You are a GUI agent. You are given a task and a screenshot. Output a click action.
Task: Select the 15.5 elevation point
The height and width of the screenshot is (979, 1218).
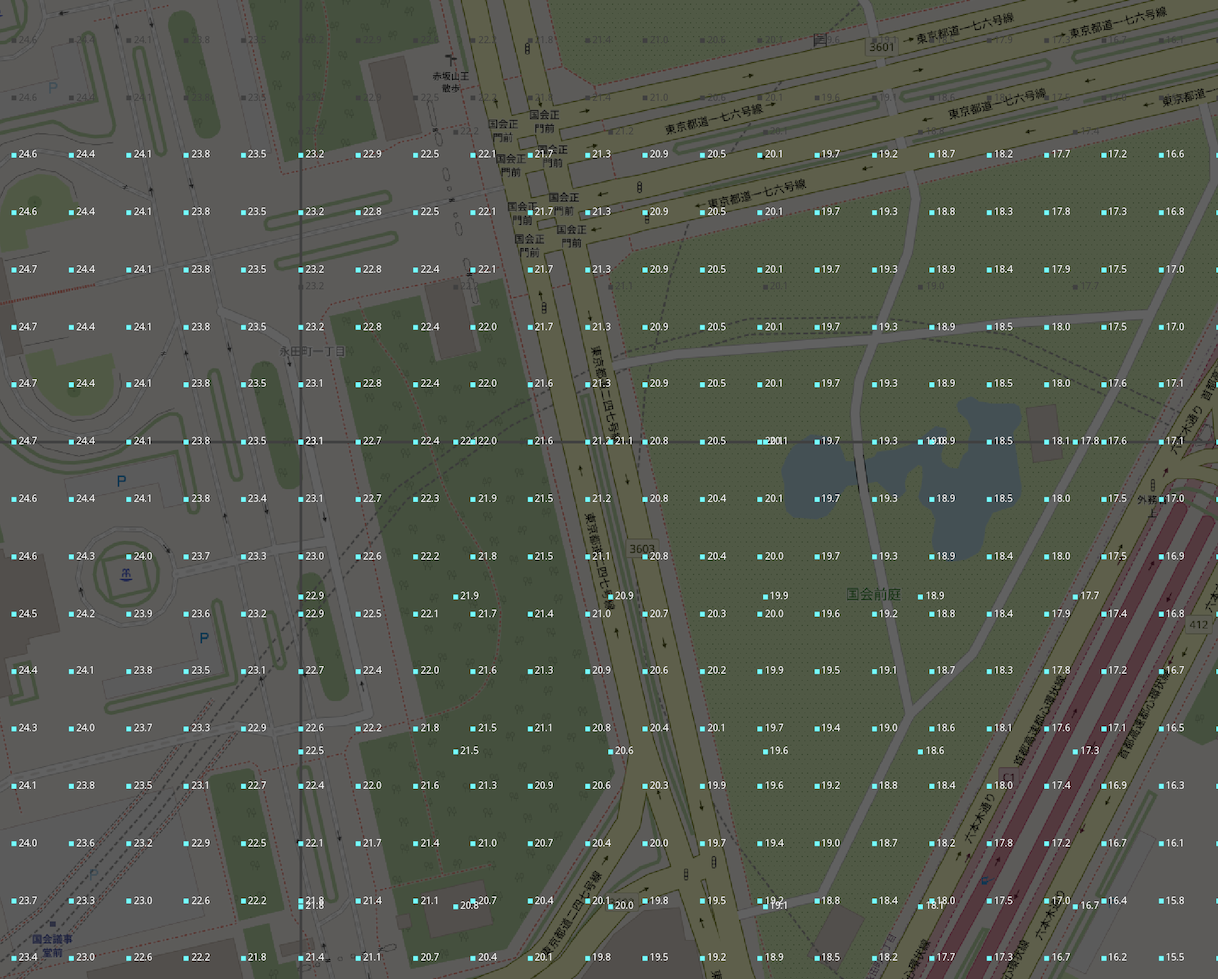coord(1161,958)
